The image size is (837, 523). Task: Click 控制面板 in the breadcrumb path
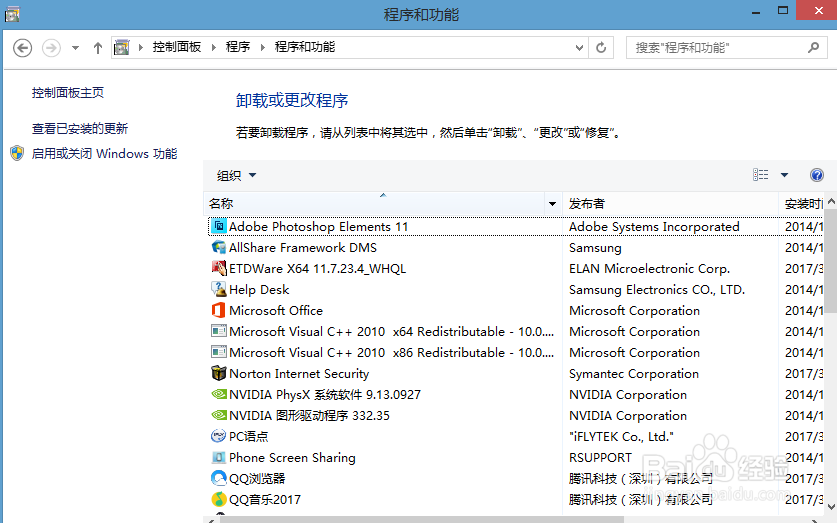177,47
